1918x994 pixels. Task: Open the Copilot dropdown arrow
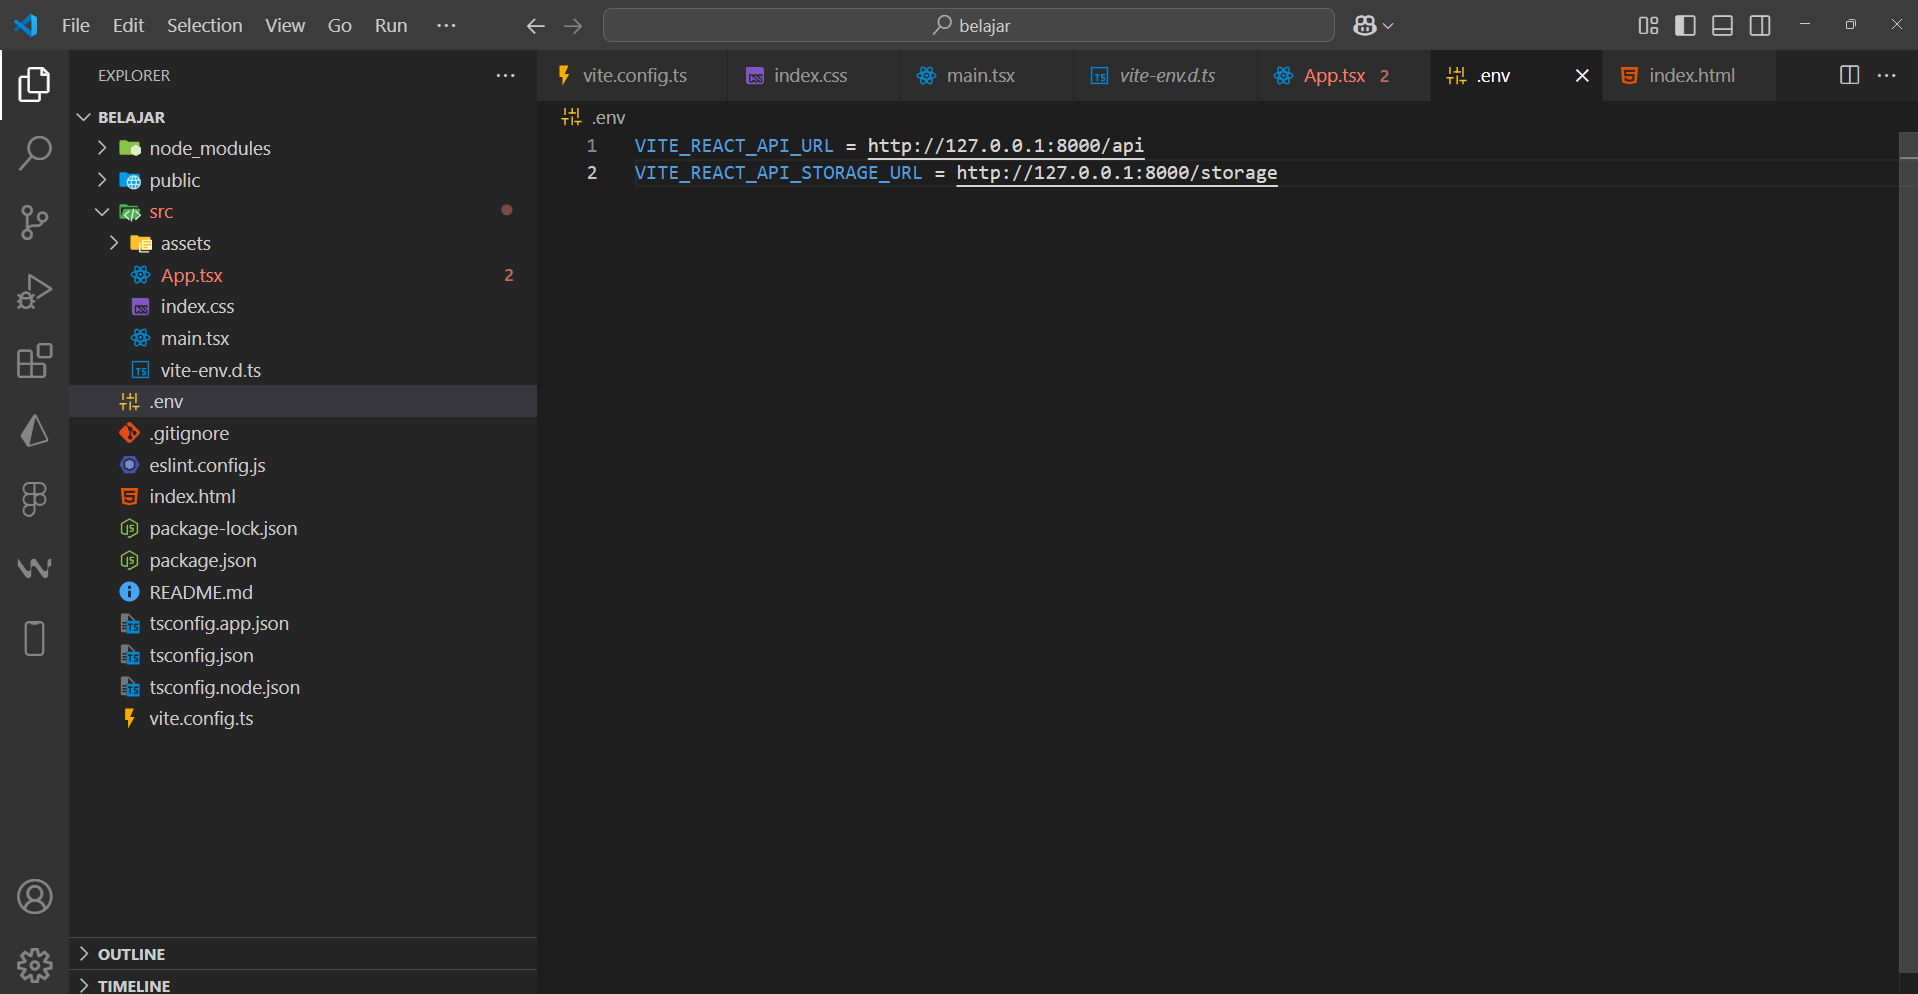[x=1388, y=26]
